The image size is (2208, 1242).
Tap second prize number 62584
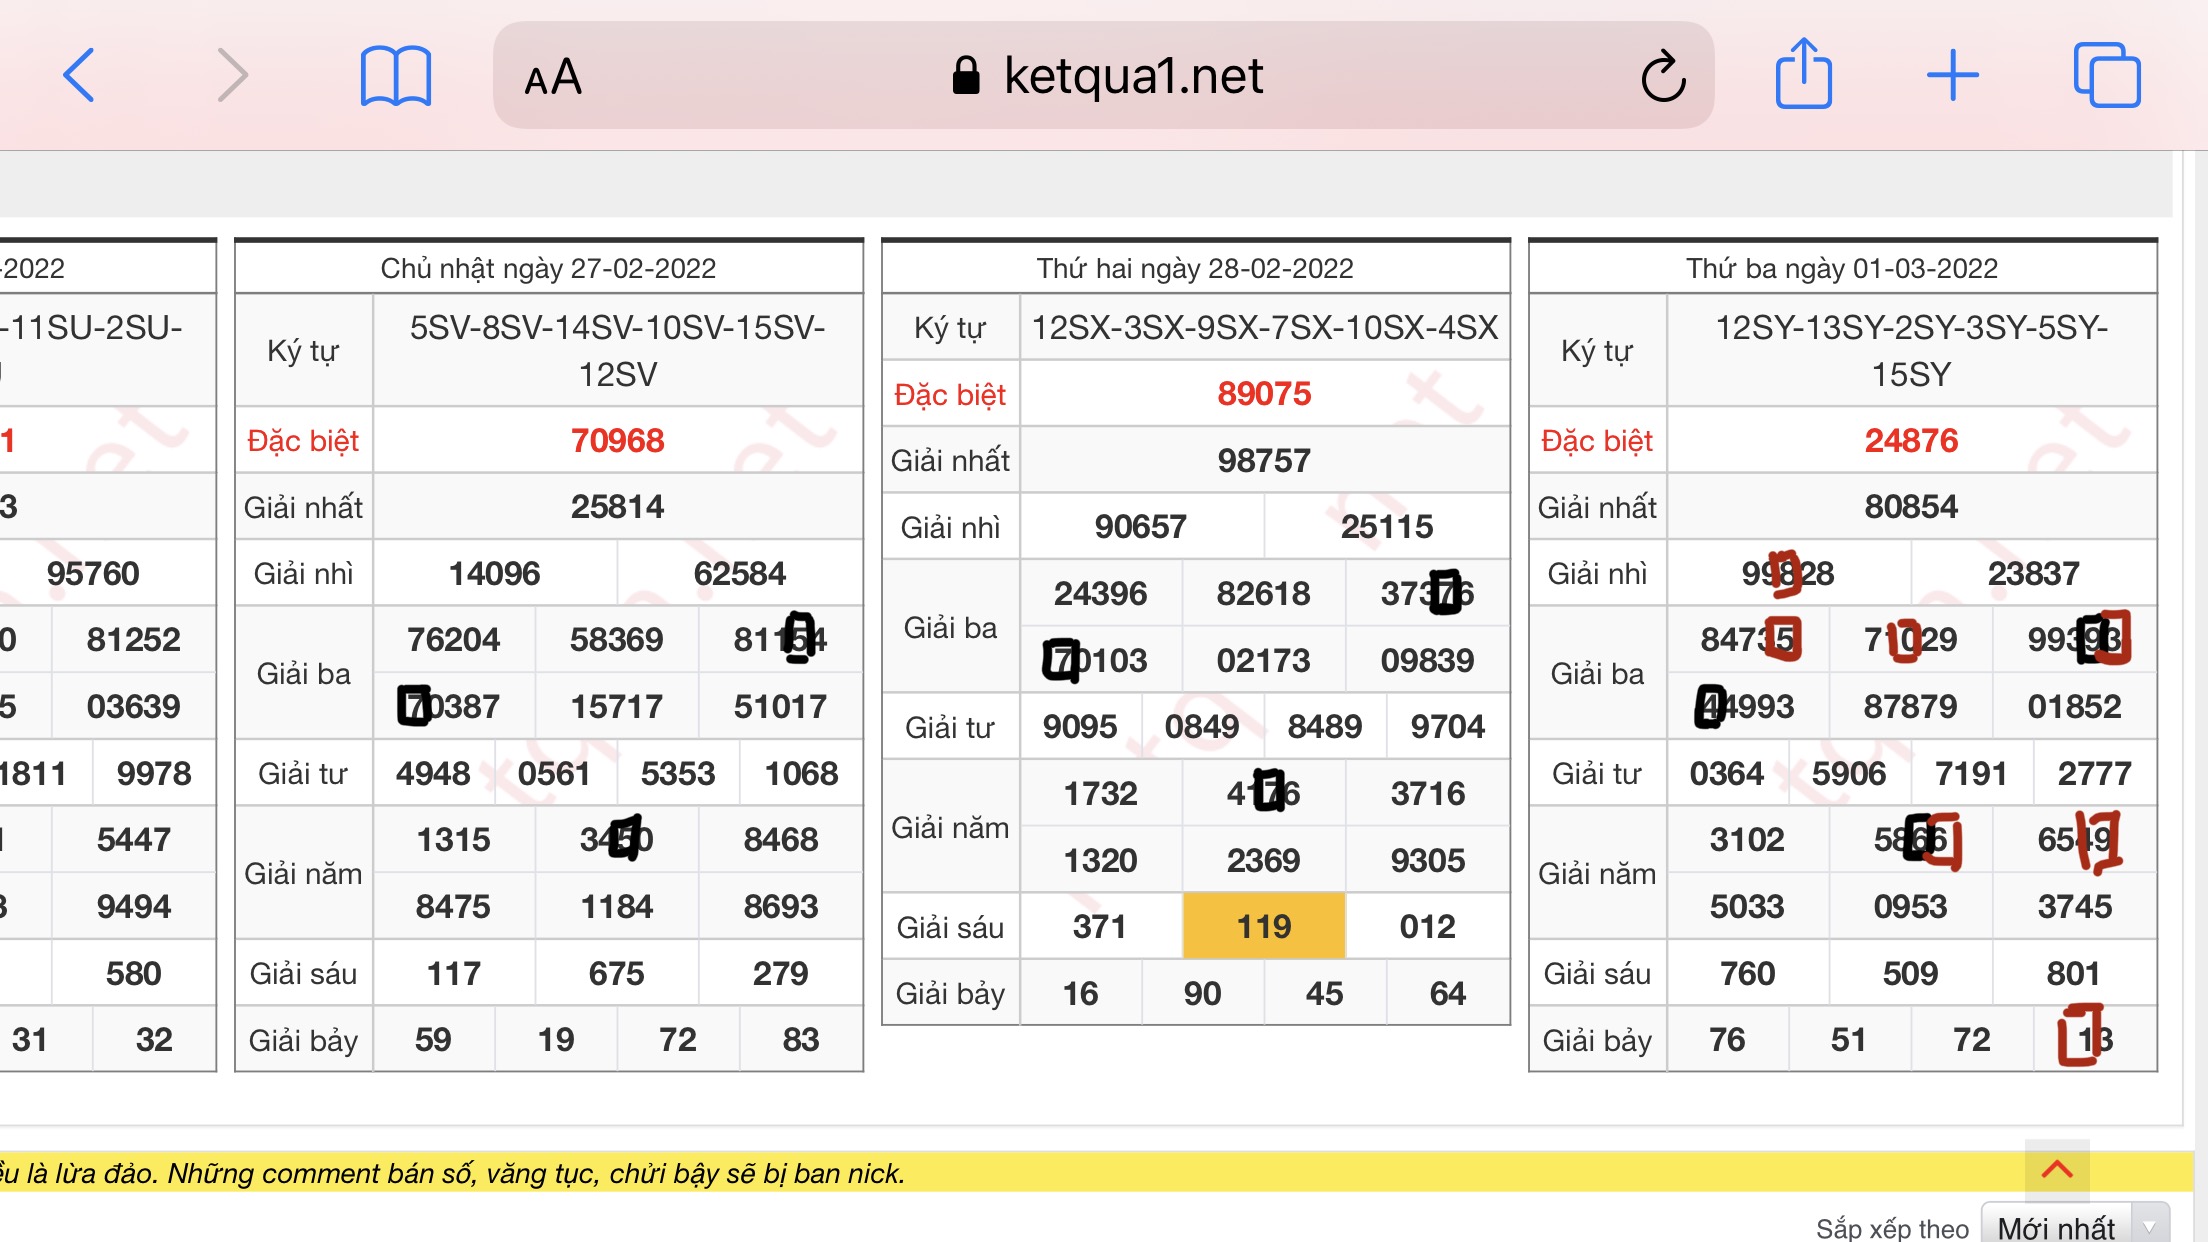tap(740, 573)
